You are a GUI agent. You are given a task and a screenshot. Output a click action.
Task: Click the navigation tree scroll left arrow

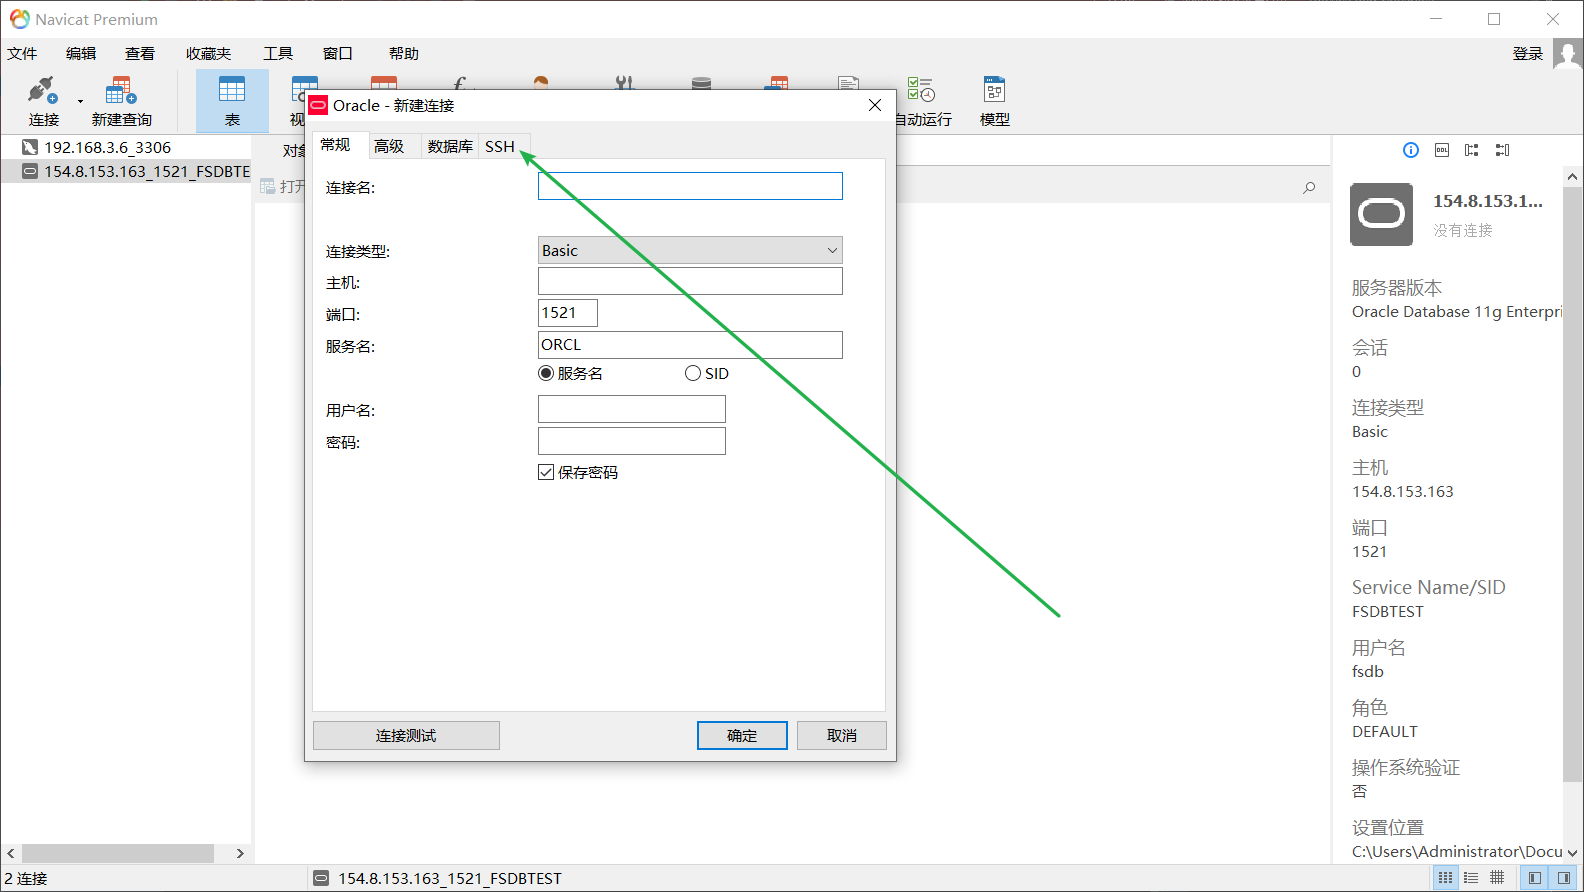coord(11,853)
